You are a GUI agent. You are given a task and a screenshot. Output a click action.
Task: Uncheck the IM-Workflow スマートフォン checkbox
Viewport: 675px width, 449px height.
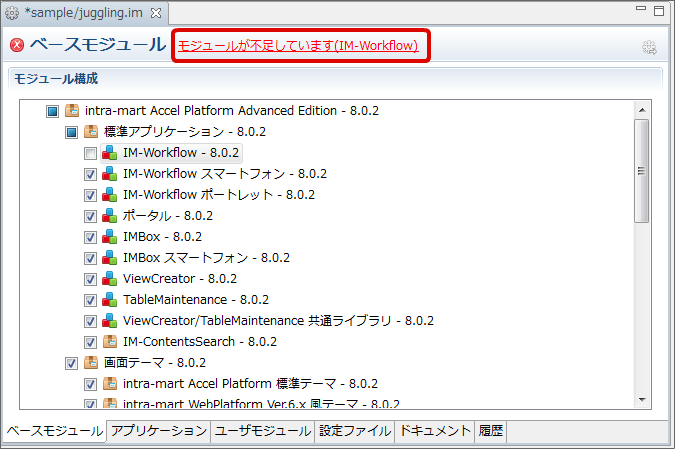90,175
